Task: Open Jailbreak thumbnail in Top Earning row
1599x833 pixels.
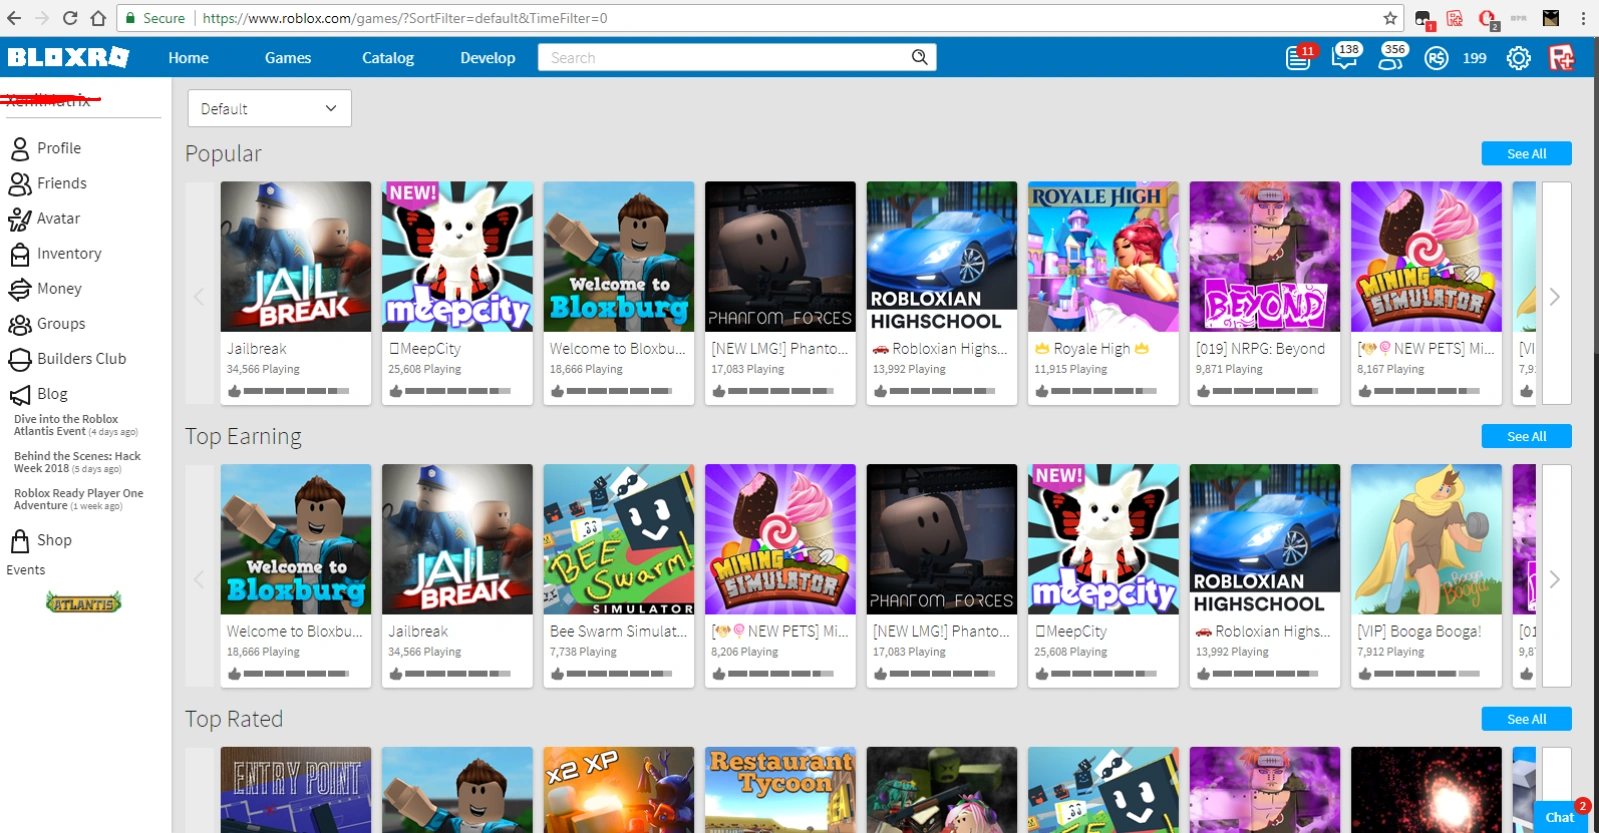Action: (457, 539)
